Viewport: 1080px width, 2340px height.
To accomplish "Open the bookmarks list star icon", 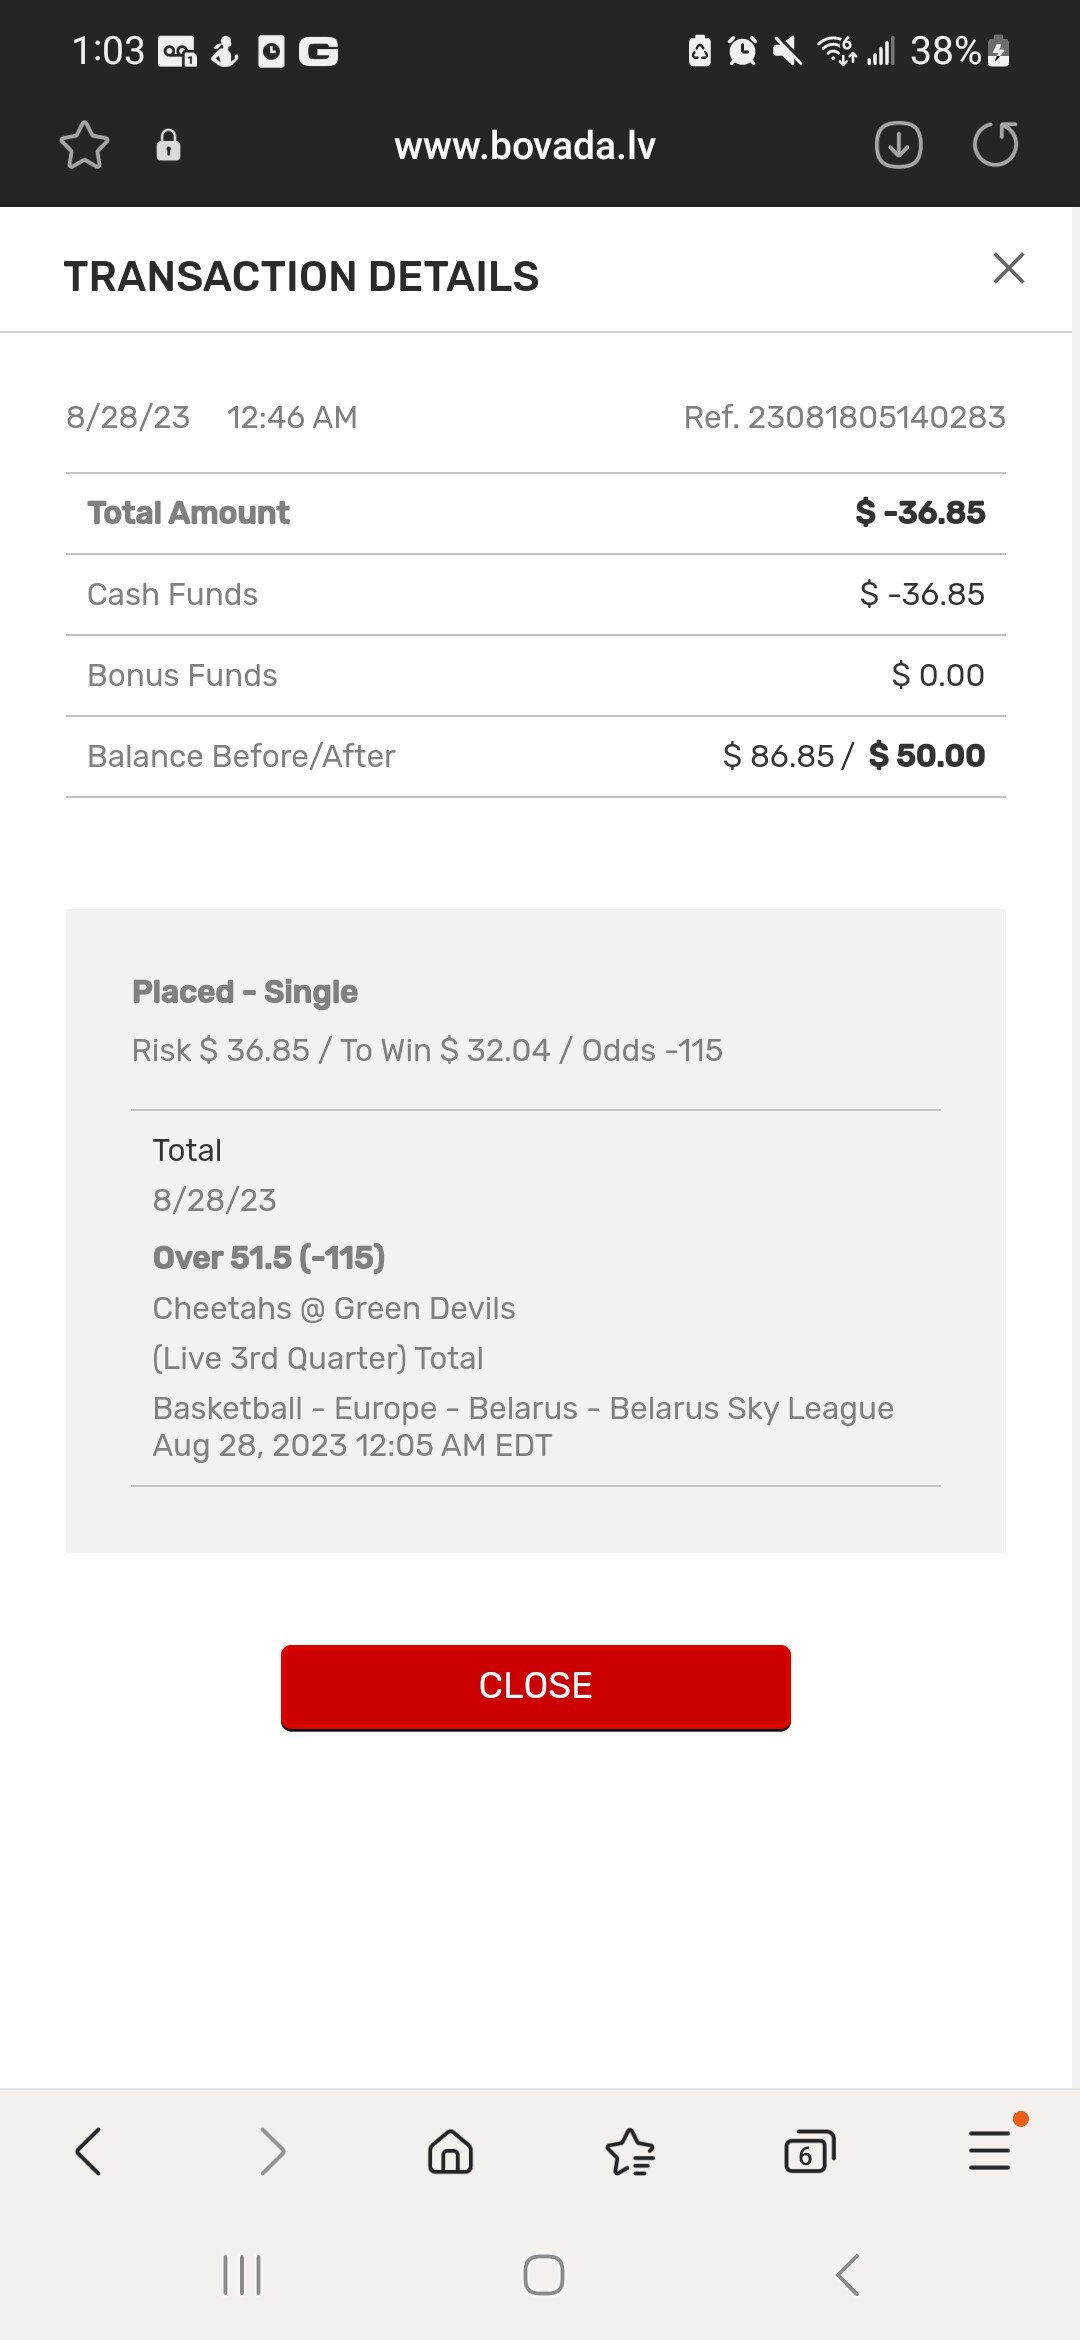I will (x=630, y=2151).
